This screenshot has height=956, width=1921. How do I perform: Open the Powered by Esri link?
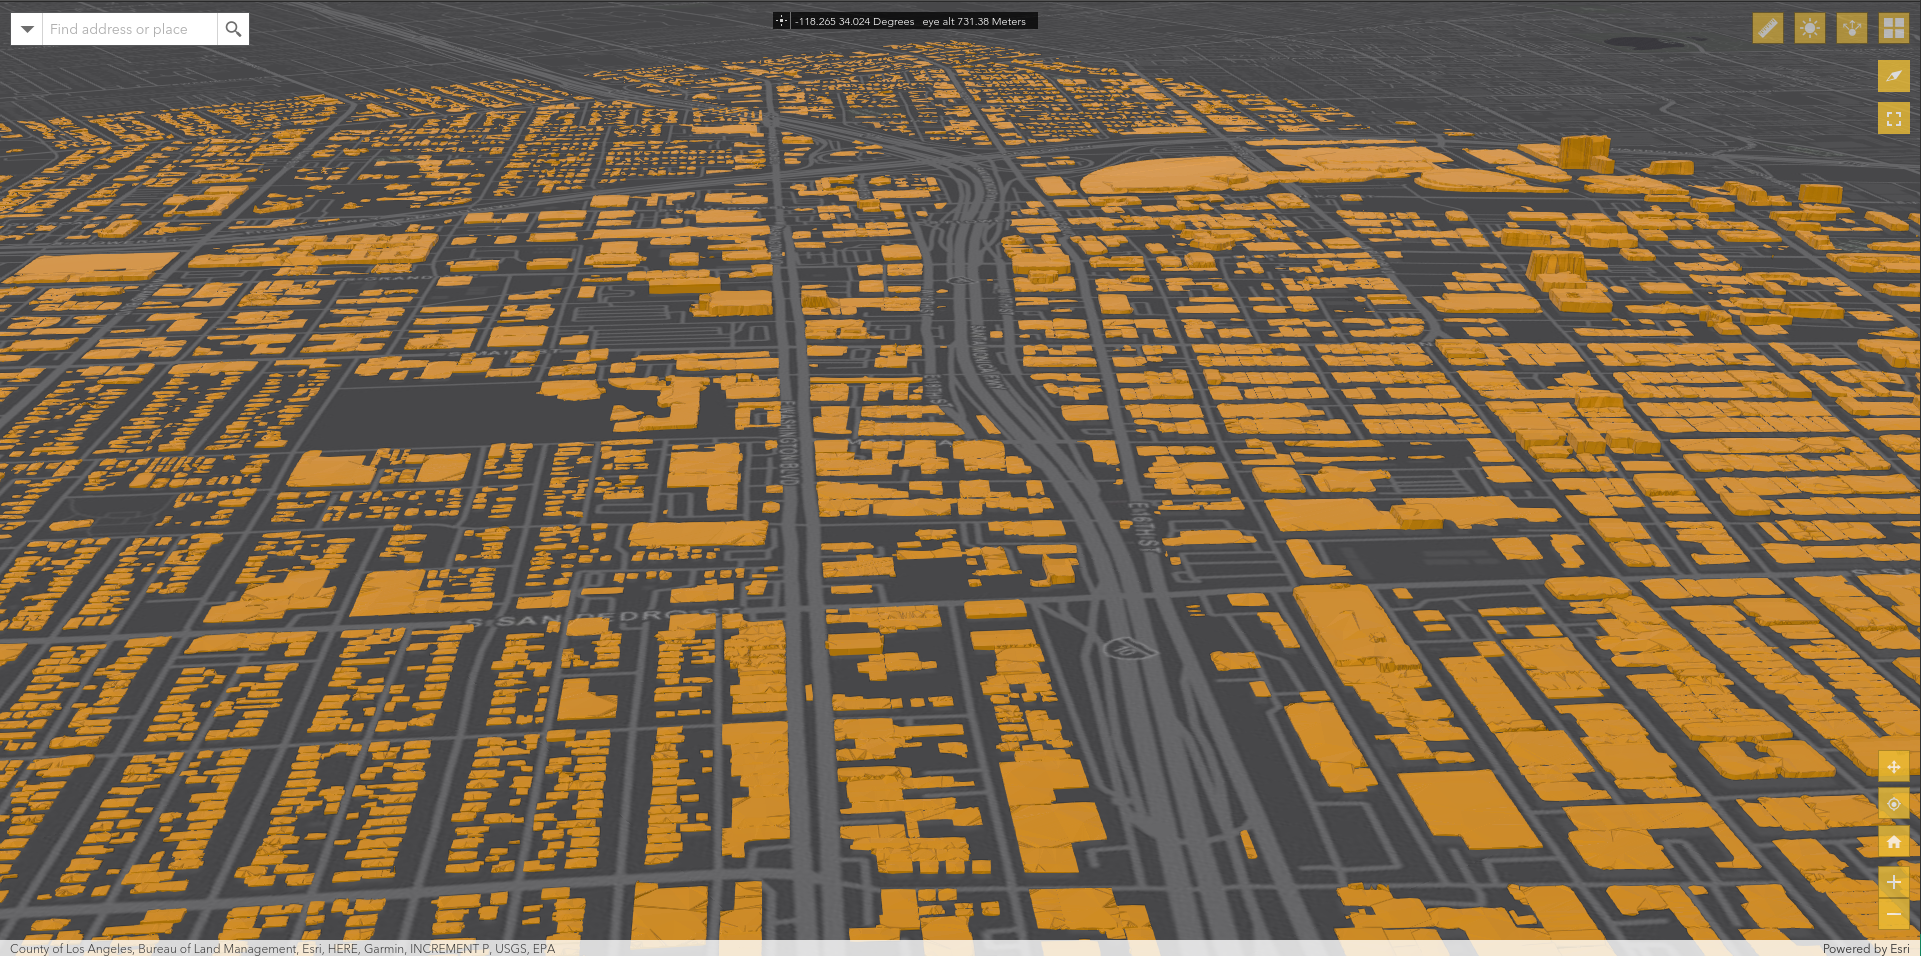pos(1865,948)
